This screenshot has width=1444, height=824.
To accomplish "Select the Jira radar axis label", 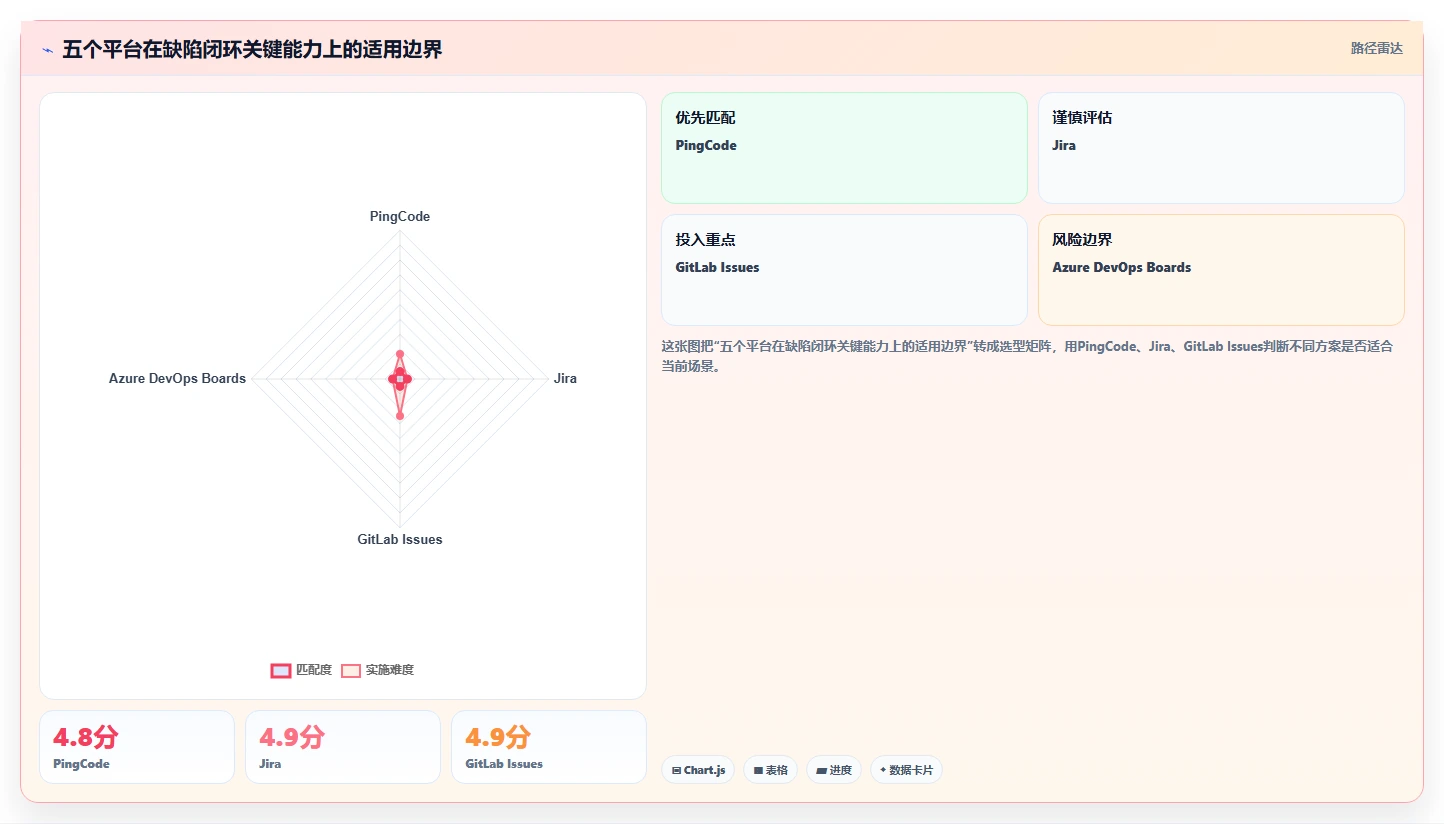I will (x=565, y=378).
